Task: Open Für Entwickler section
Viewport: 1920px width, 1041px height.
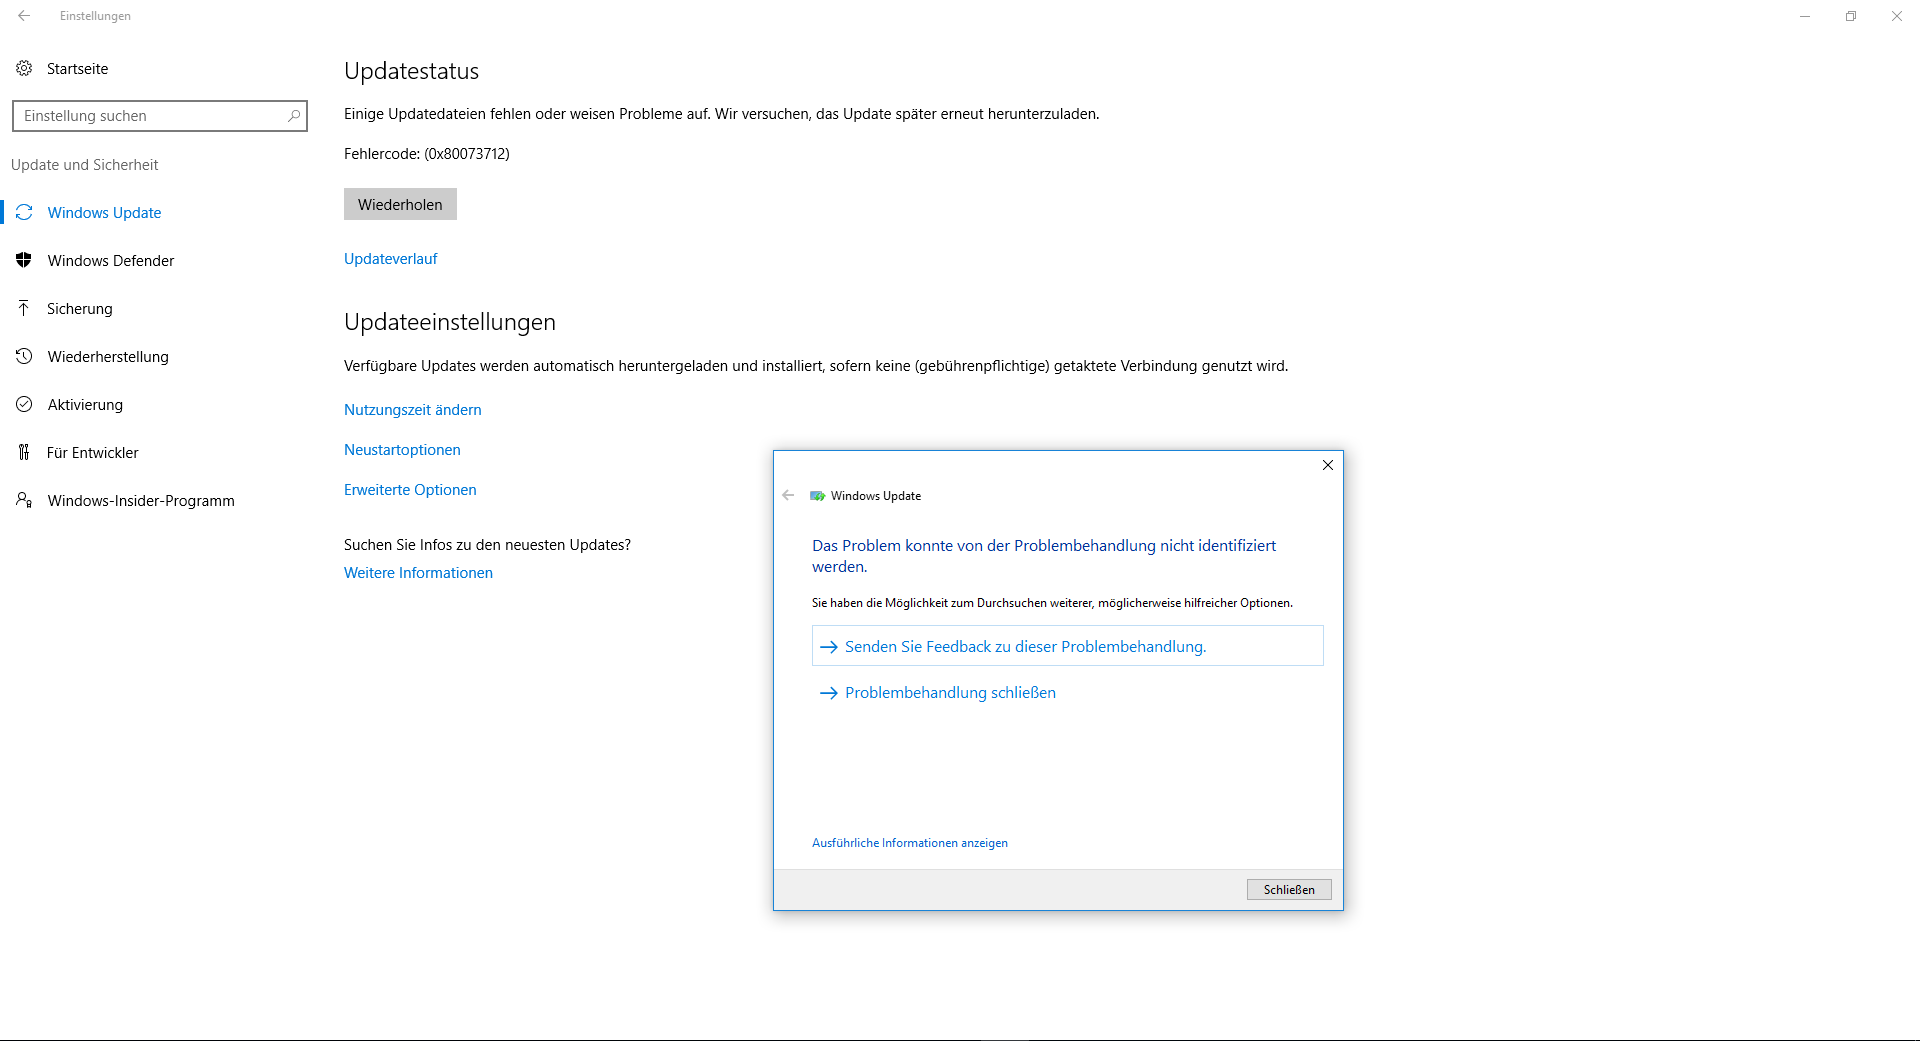Action: pos(93,452)
